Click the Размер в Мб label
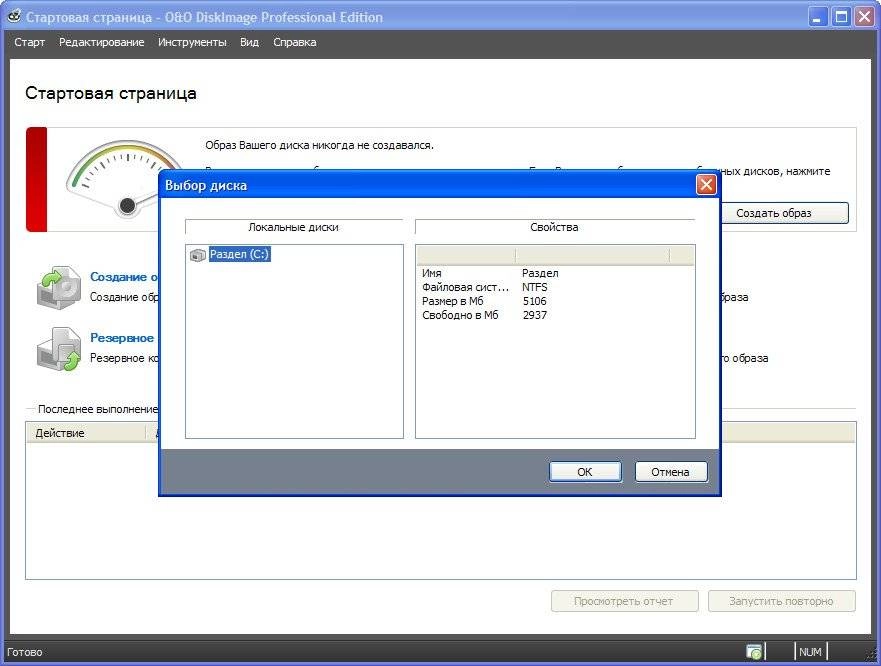Viewport: 881px width, 666px height. (453, 301)
